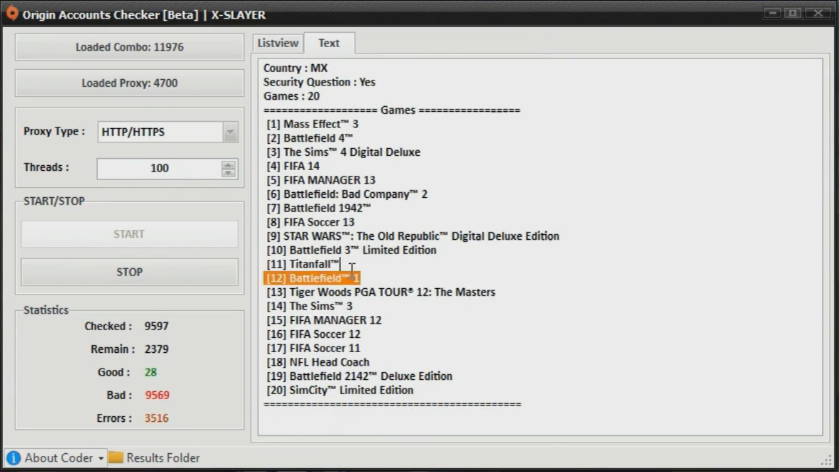This screenshot has height=472, width=839.
Task: Click the highlighted Battlefield 1 entry
Action: pyautogui.click(x=312, y=278)
